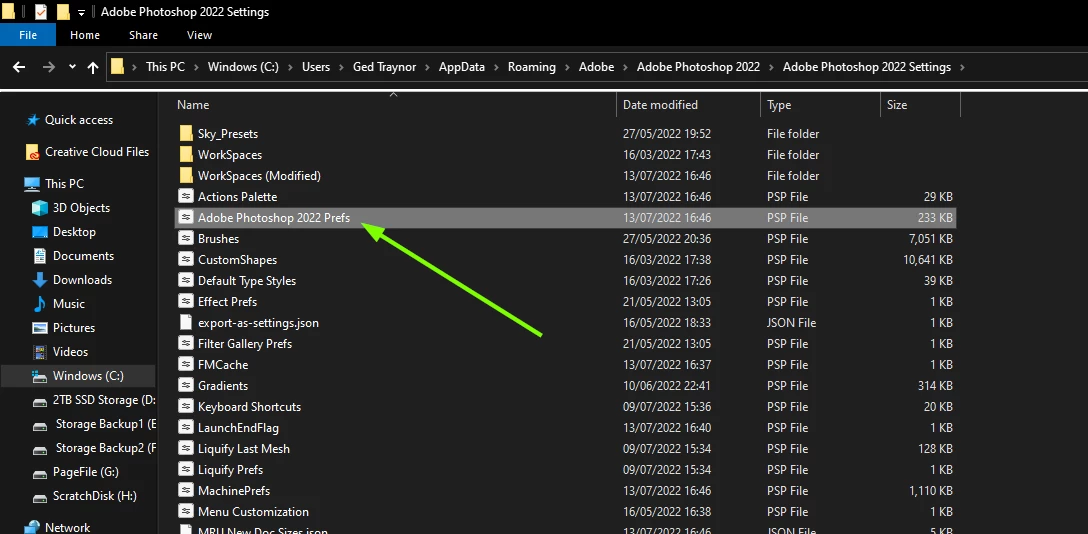Select Creative Cloud Files in sidebar

pos(96,152)
